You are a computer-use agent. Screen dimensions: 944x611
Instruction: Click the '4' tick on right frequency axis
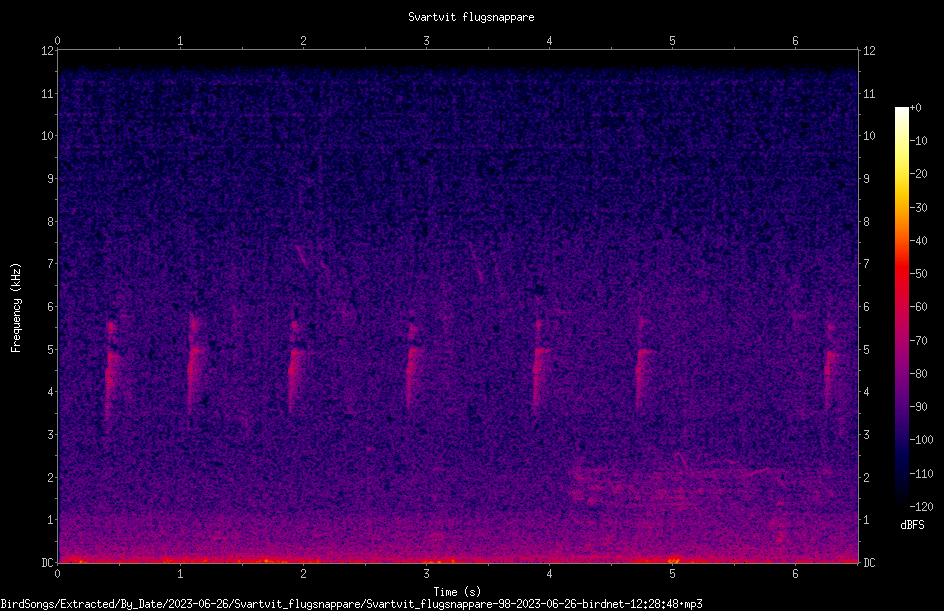click(866, 392)
